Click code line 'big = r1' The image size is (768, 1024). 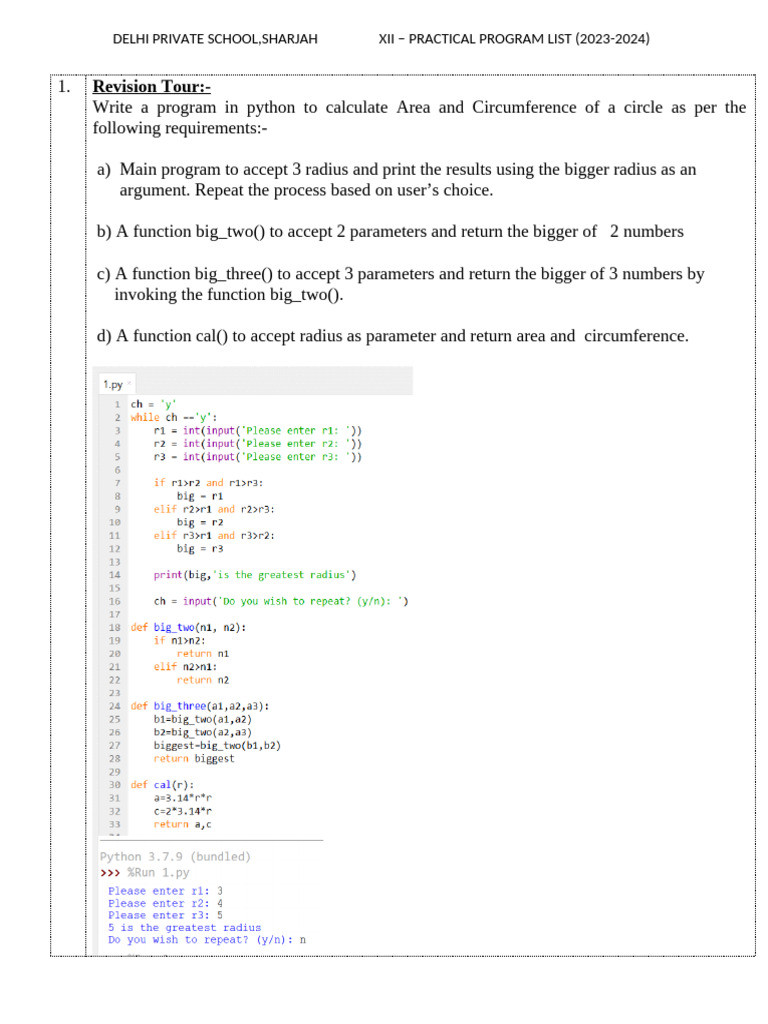[x=200, y=496]
